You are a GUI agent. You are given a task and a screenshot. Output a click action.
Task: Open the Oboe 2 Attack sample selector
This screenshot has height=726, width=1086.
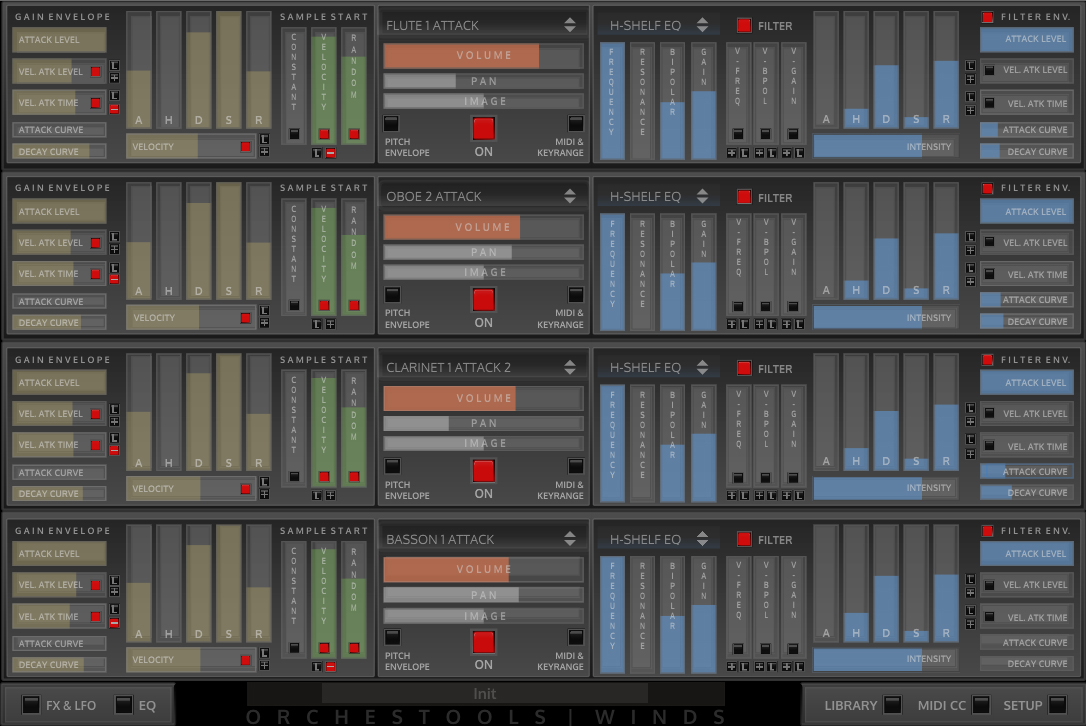(x=569, y=196)
